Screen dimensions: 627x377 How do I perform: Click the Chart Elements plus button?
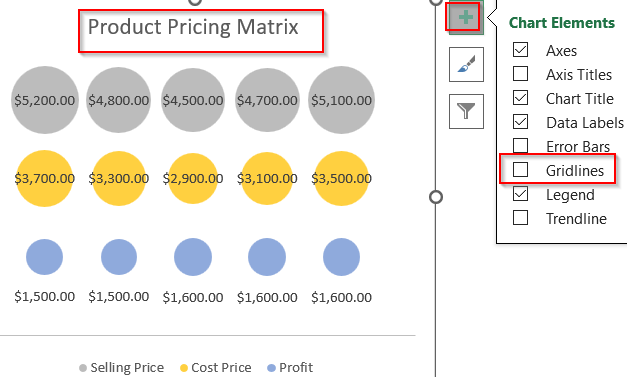coord(466,17)
